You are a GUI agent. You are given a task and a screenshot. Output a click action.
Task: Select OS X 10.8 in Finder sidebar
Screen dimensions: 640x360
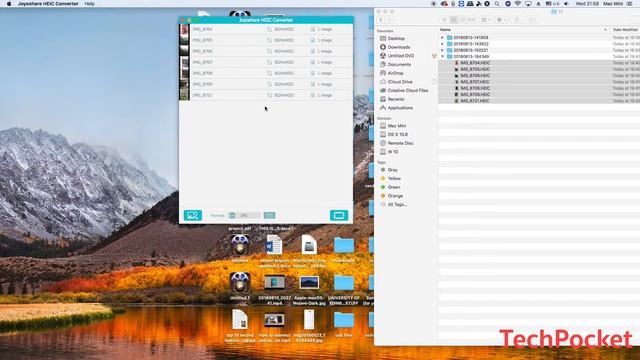398,134
